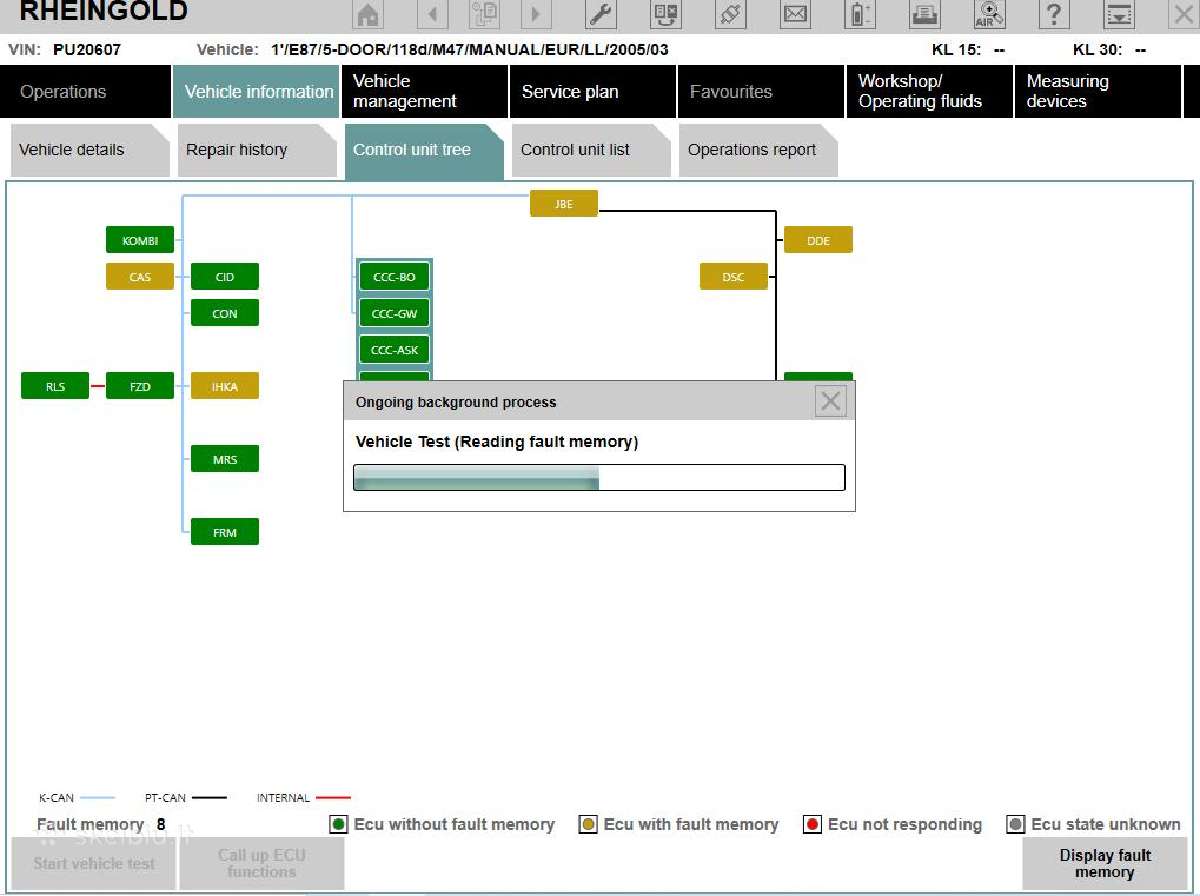
Task: Open the page history clipboard icon
Action: pos(484,14)
